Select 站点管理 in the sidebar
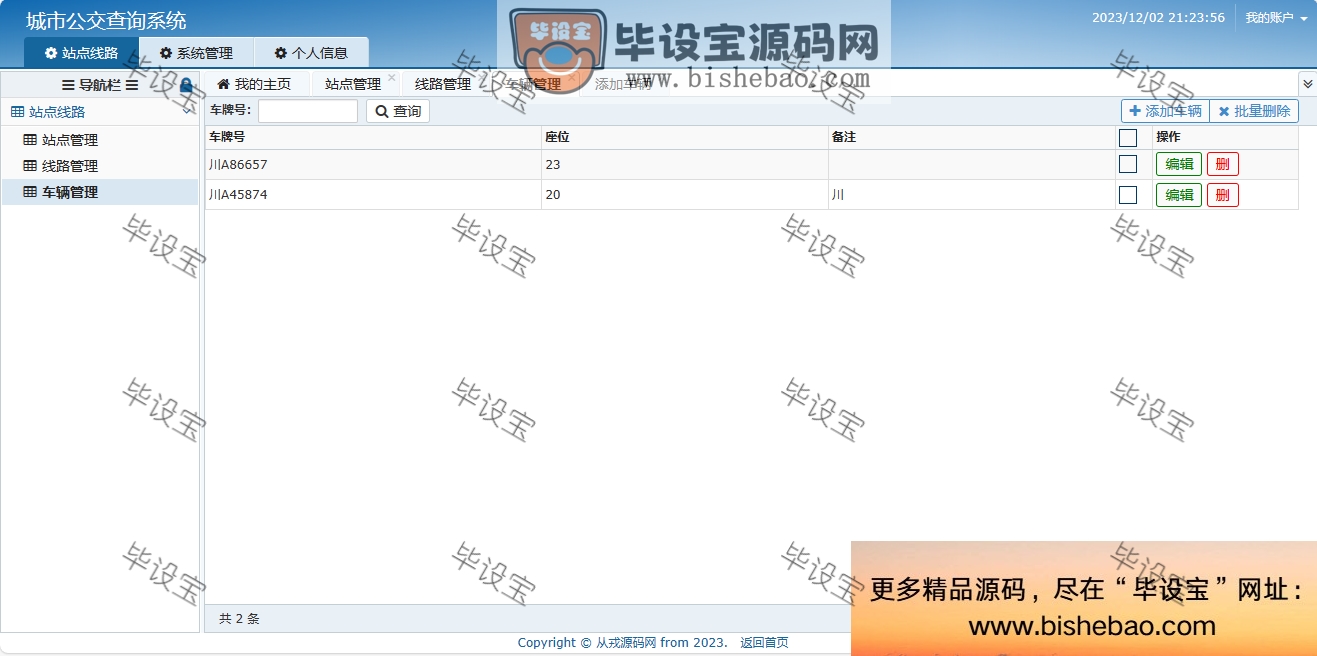Viewport: 1317px width, 656px height. (x=100, y=140)
